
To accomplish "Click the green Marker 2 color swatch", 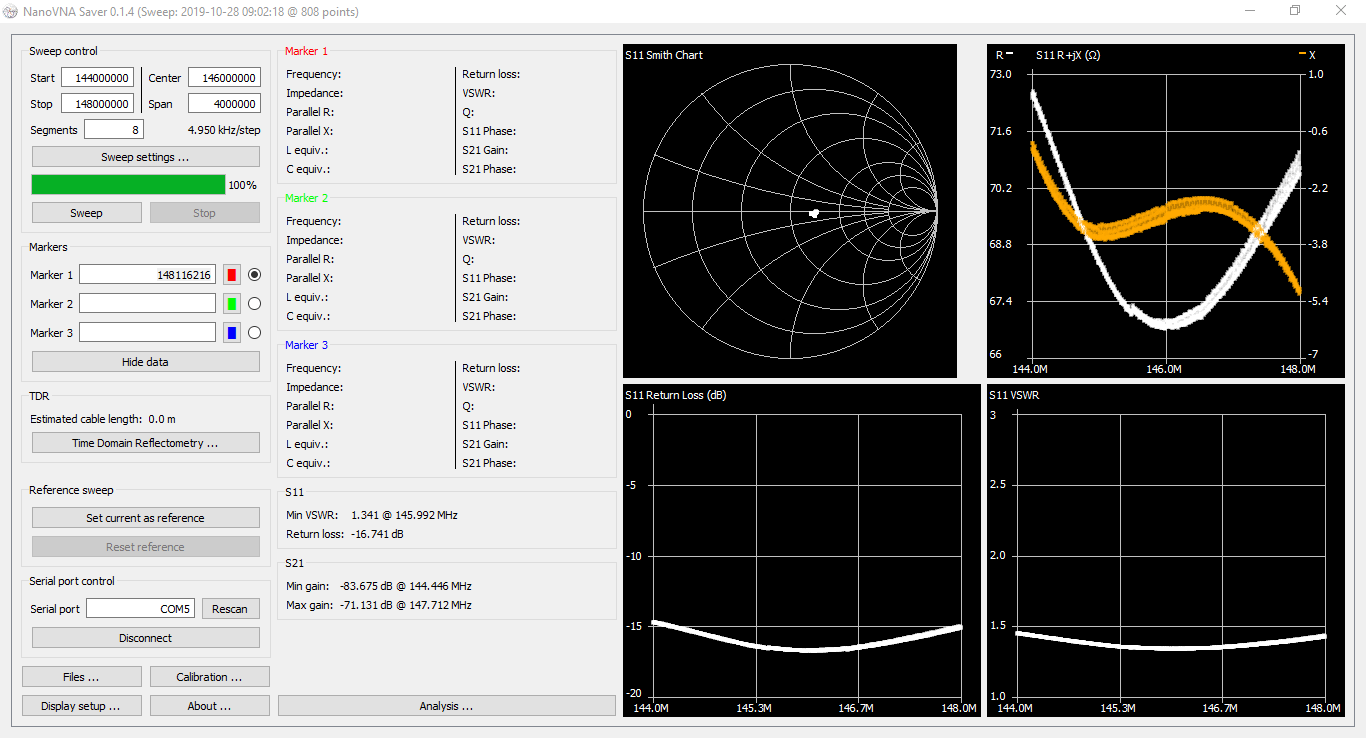I will (x=232, y=303).
